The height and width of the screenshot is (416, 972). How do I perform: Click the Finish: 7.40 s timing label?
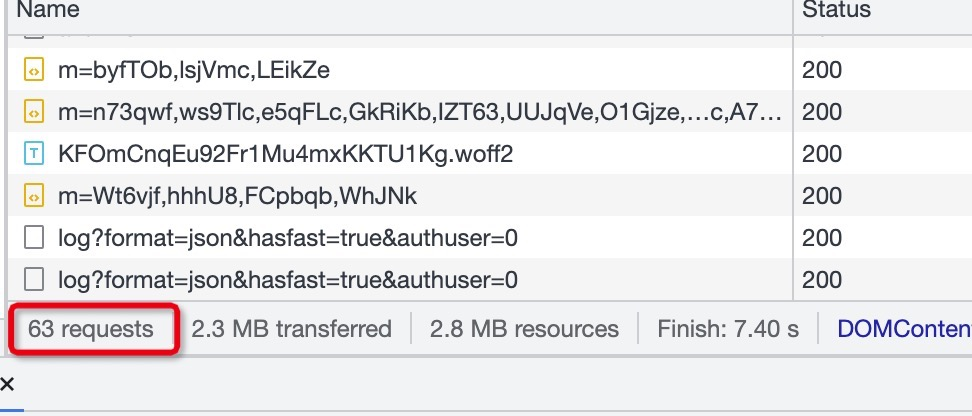pos(728,329)
